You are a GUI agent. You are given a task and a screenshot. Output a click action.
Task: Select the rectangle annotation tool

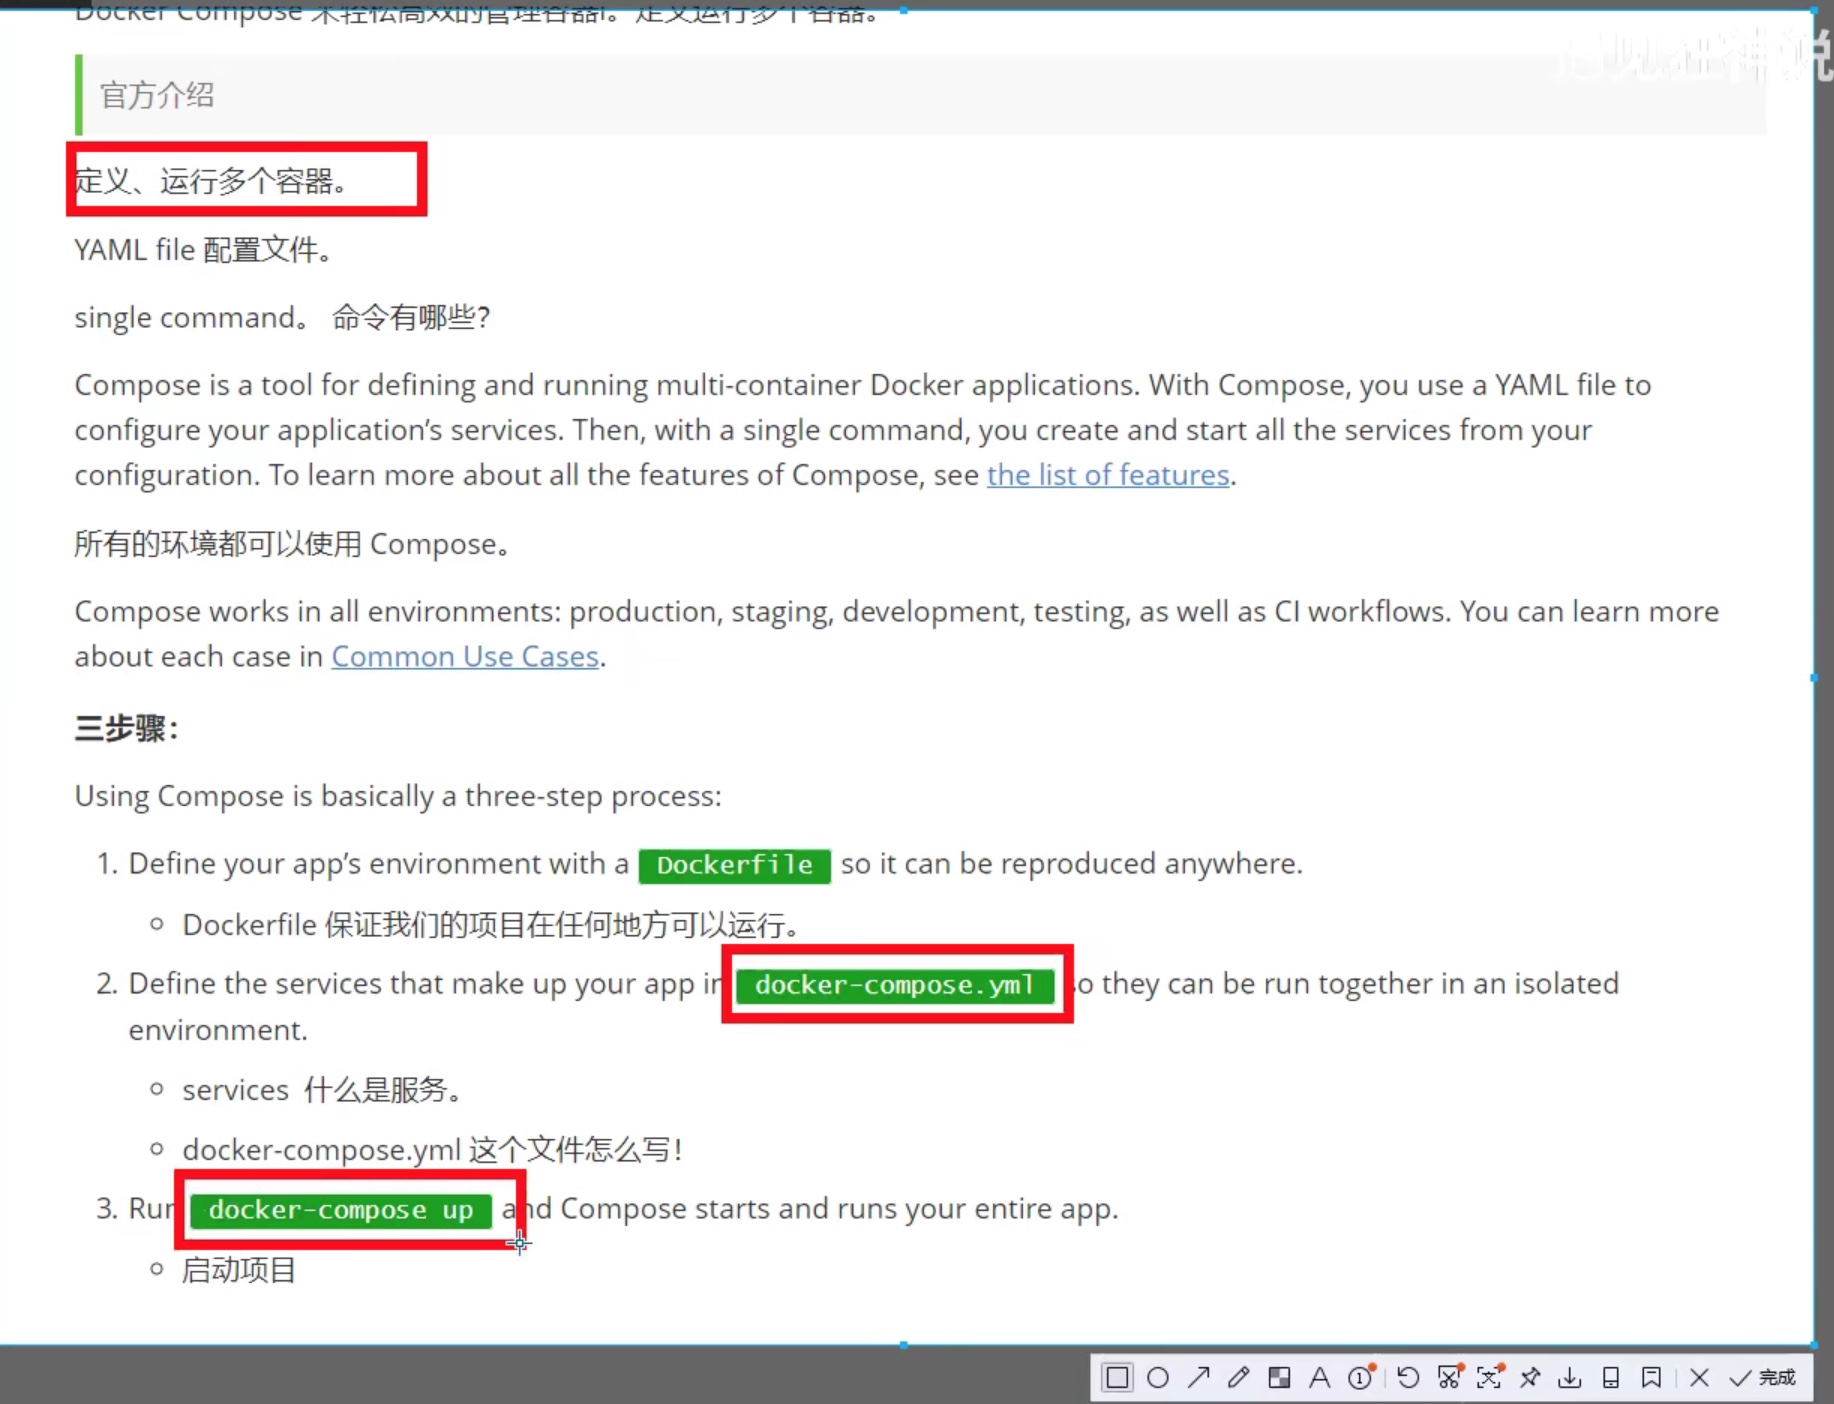coord(1117,1378)
